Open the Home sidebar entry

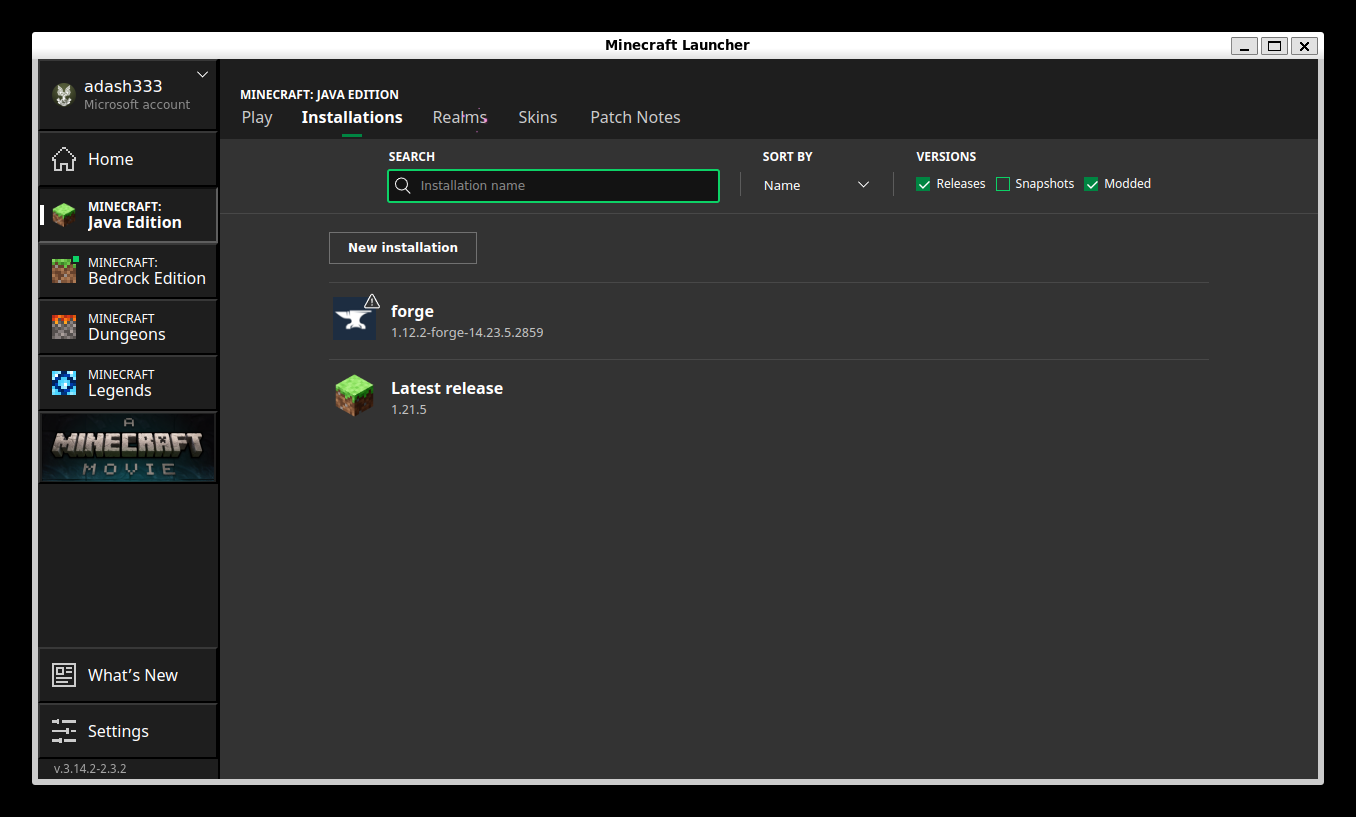[128, 159]
